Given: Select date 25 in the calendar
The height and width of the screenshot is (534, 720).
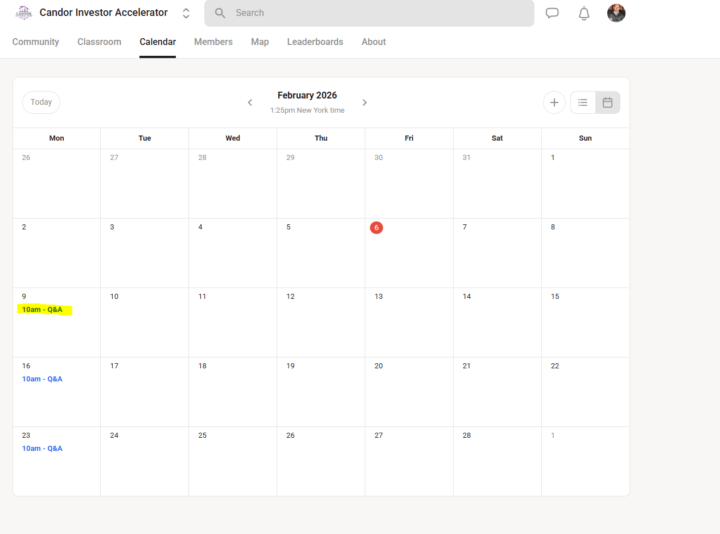Looking at the screenshot, I should (x=202, y=435).
